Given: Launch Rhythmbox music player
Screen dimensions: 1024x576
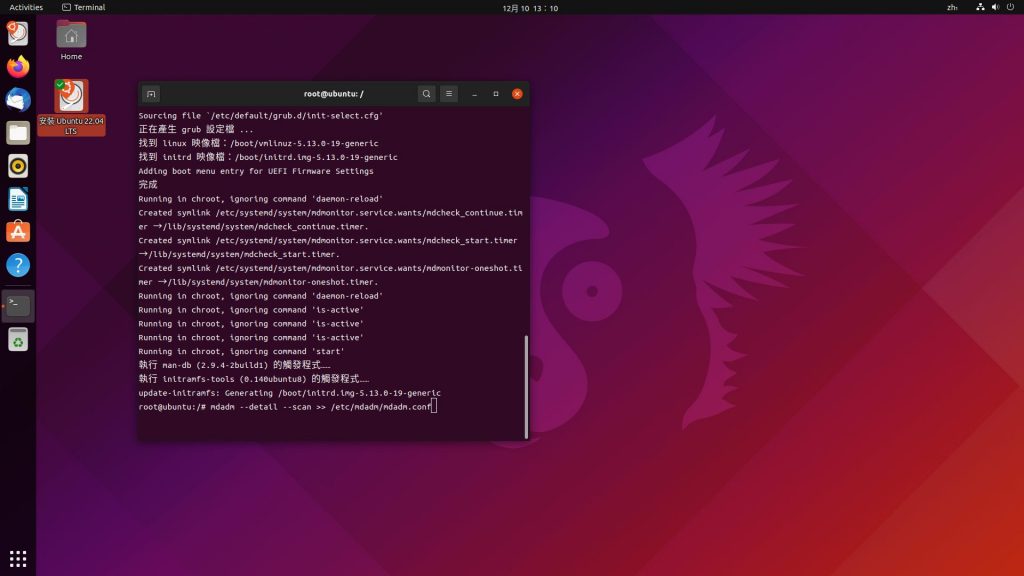Looking at the screenshot, I should tap(18, 166).
